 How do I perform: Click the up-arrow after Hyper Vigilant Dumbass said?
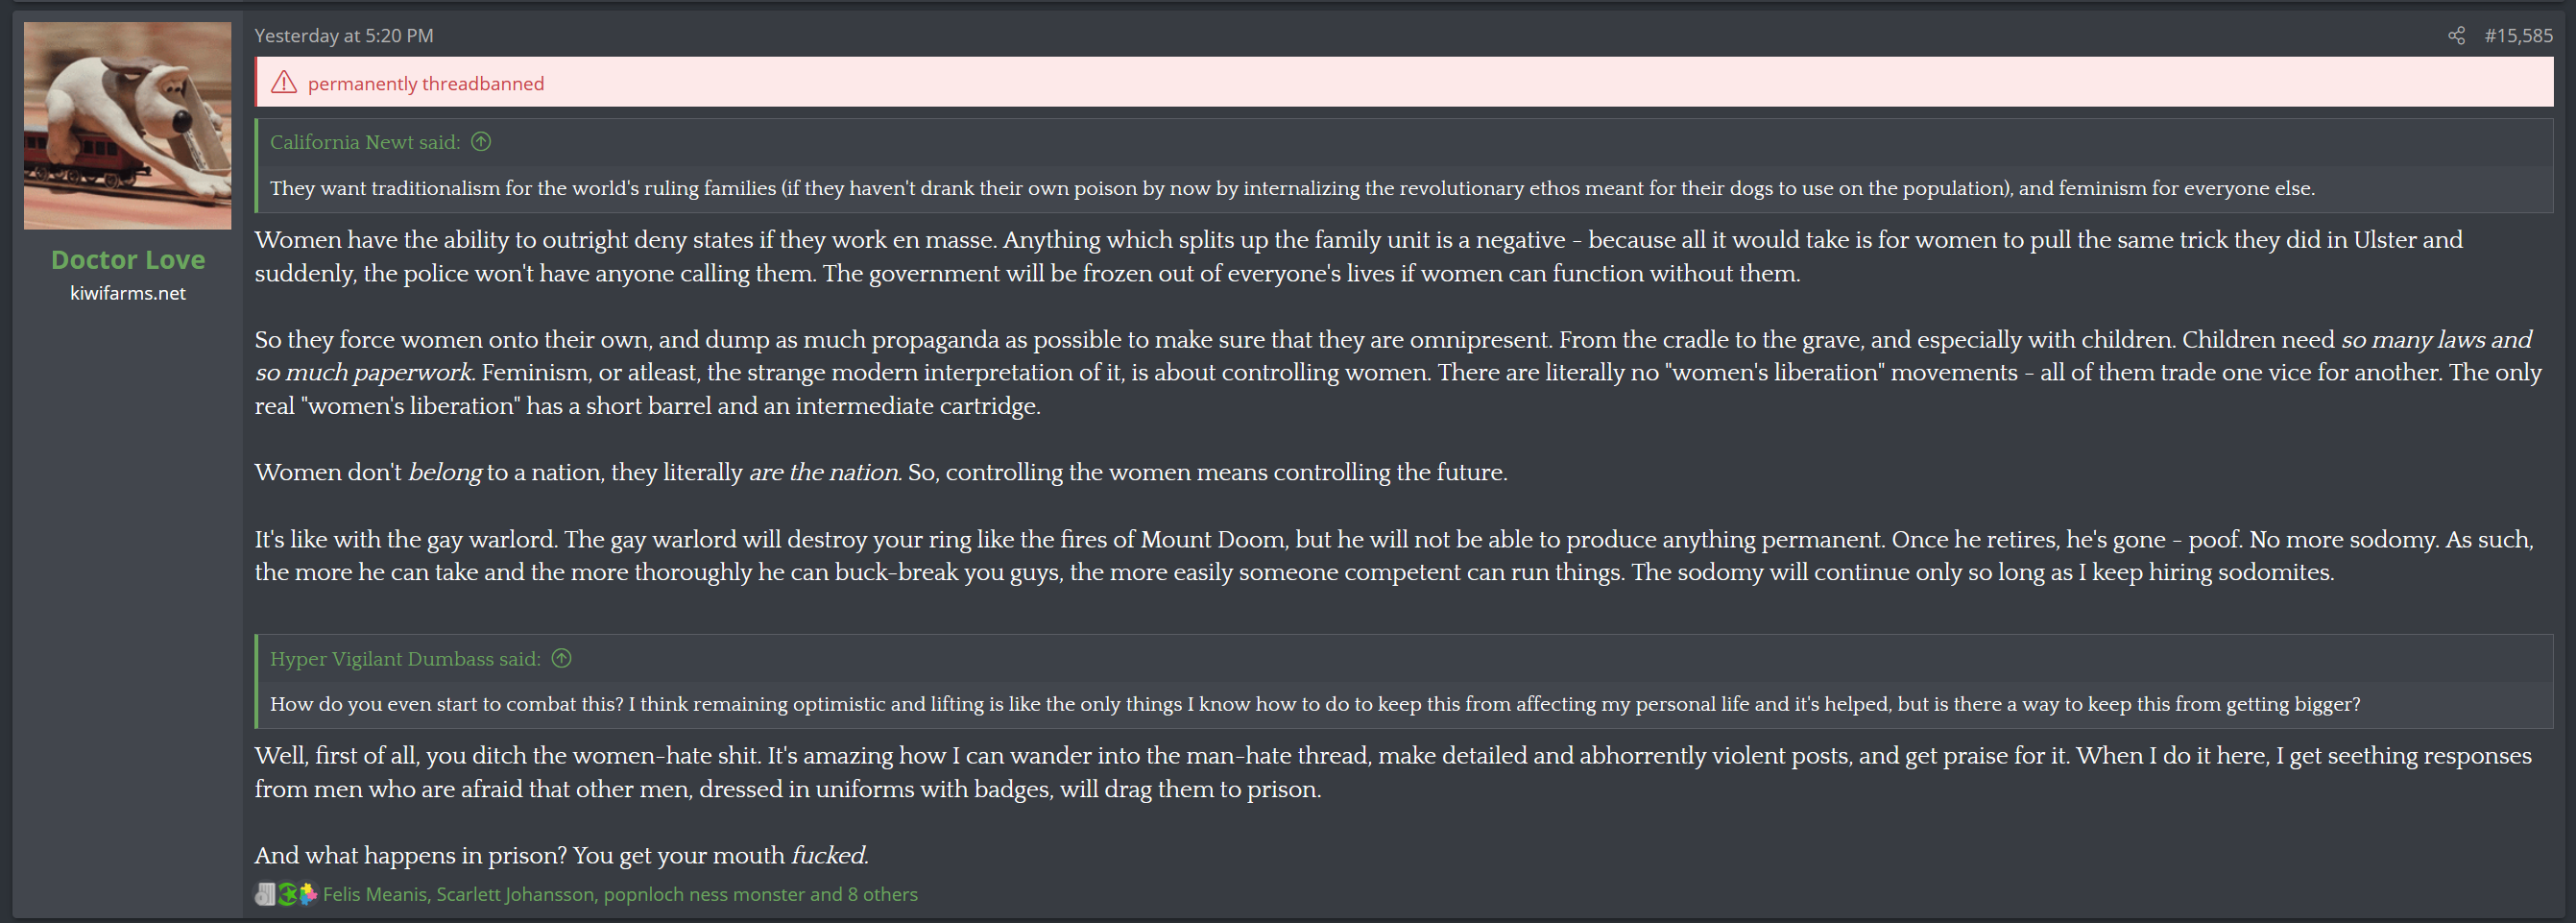point(562,658)
